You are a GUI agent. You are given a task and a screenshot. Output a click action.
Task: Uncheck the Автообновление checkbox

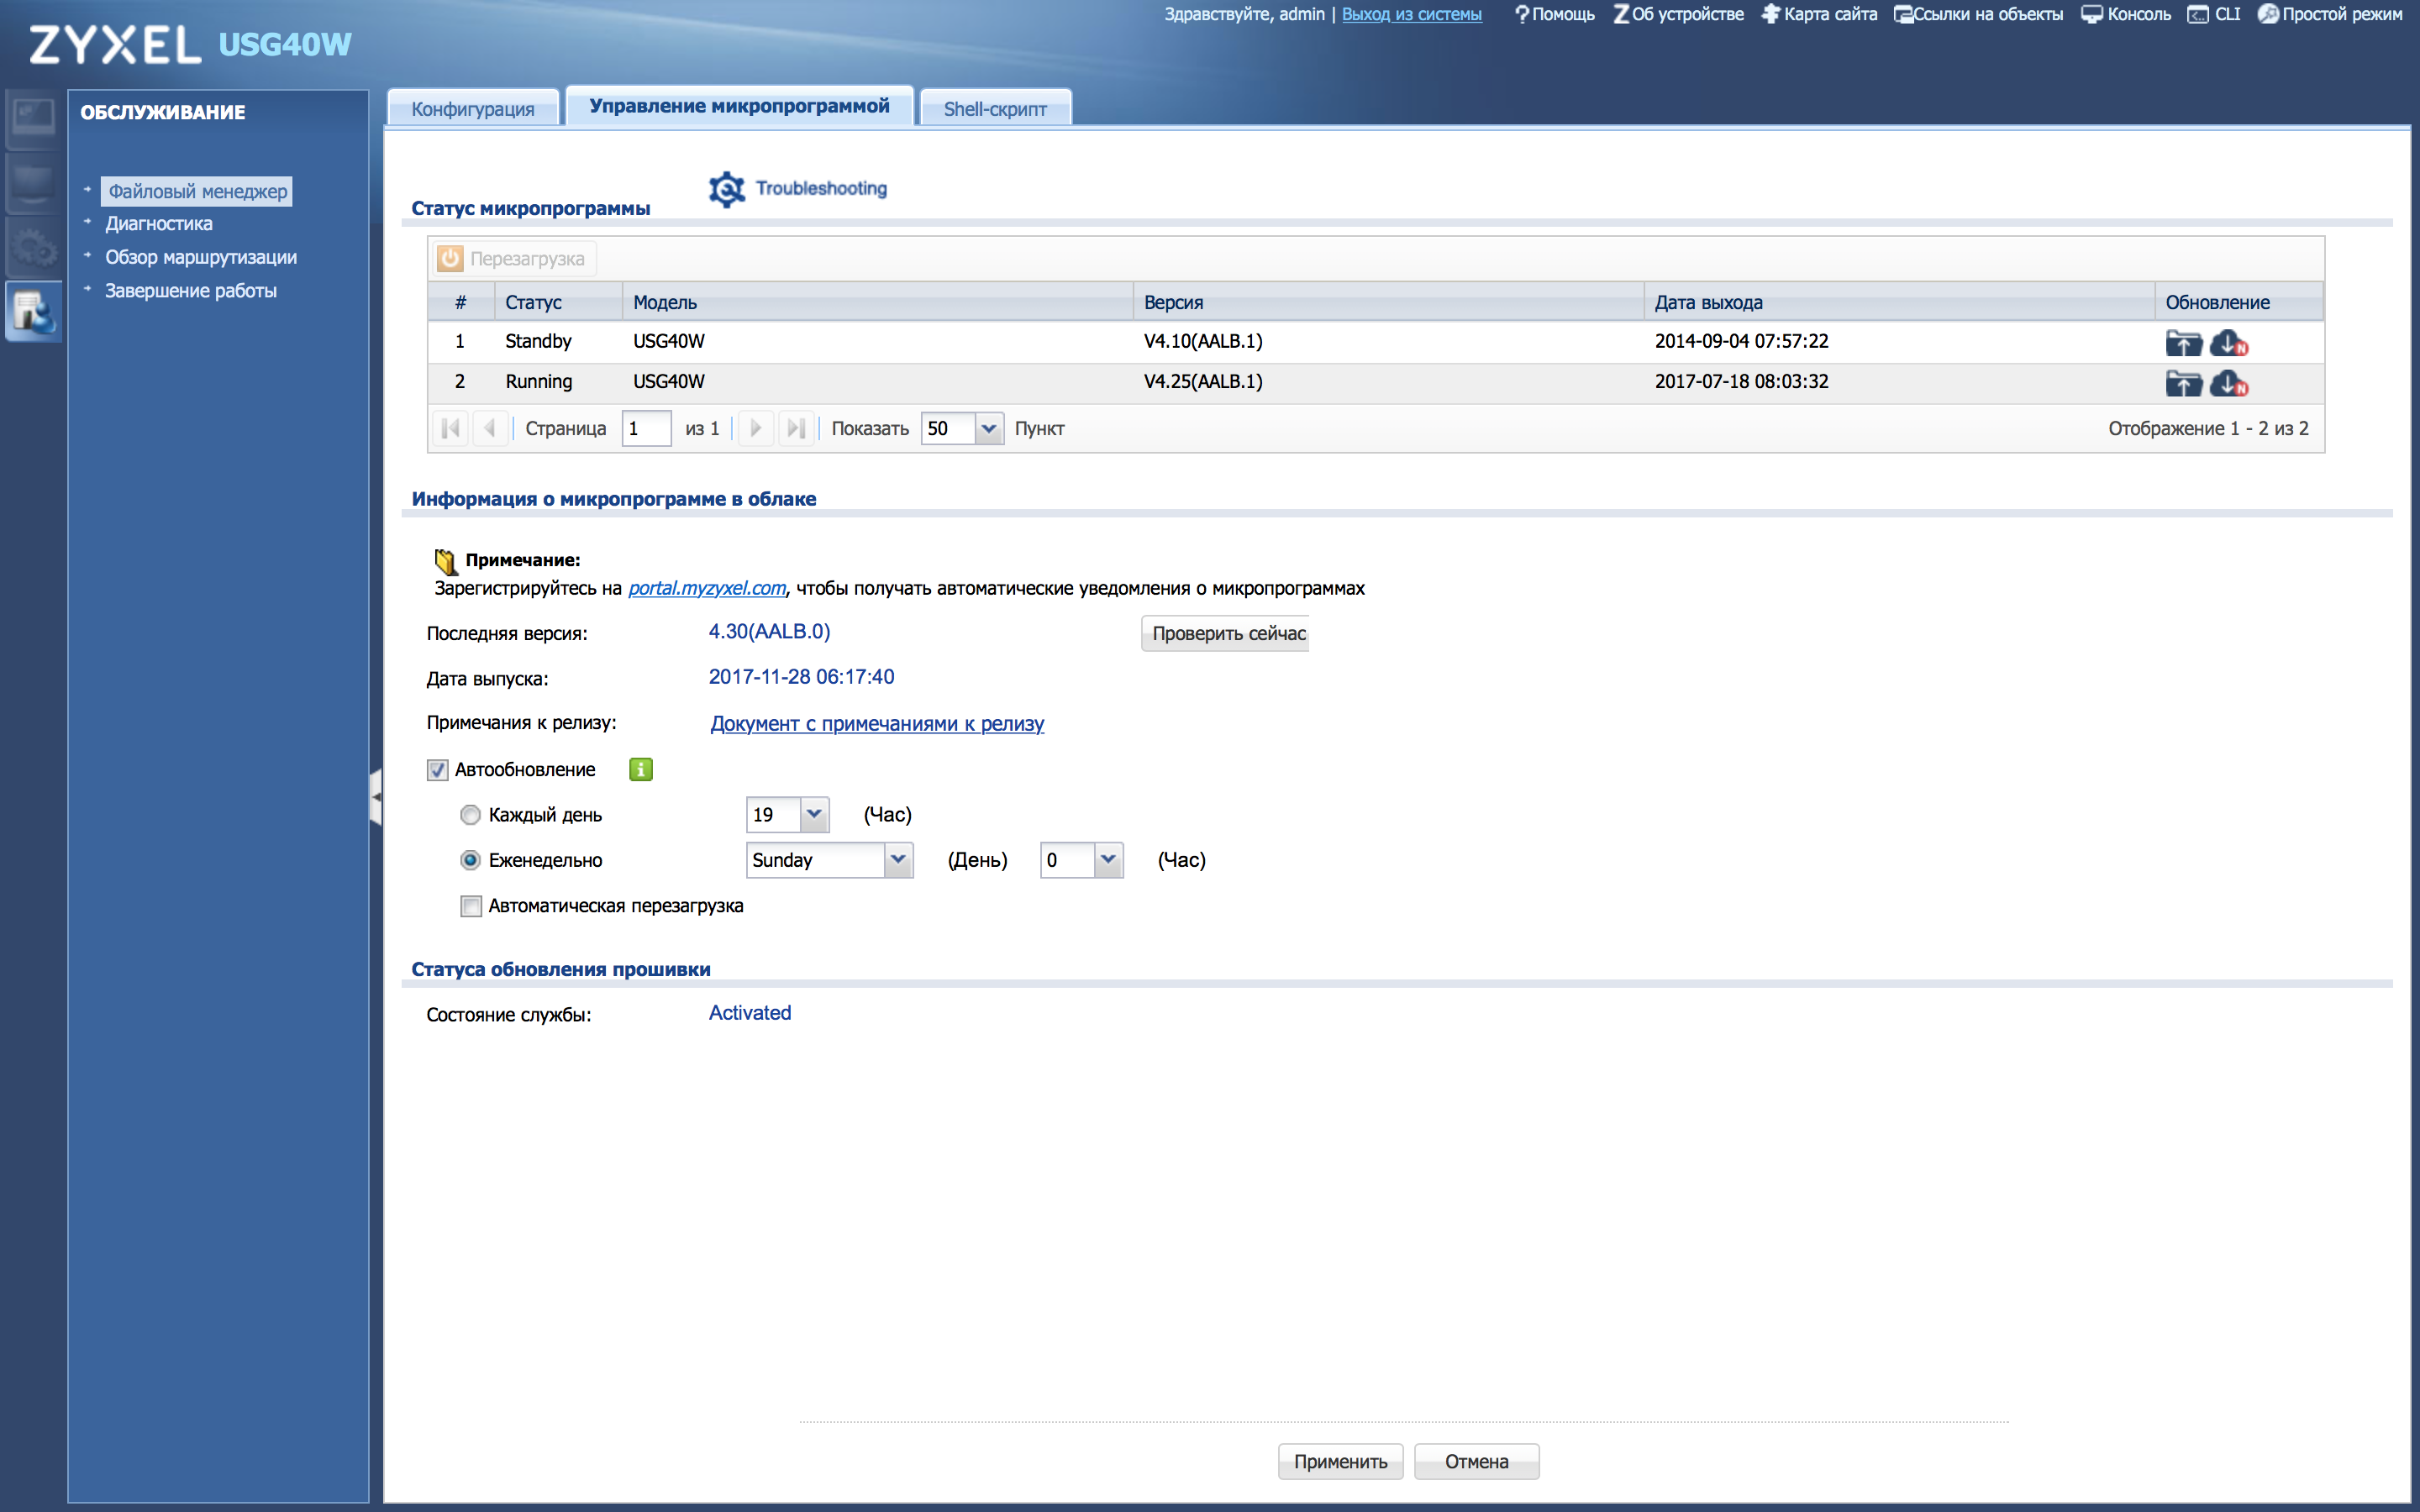(437, 769)
